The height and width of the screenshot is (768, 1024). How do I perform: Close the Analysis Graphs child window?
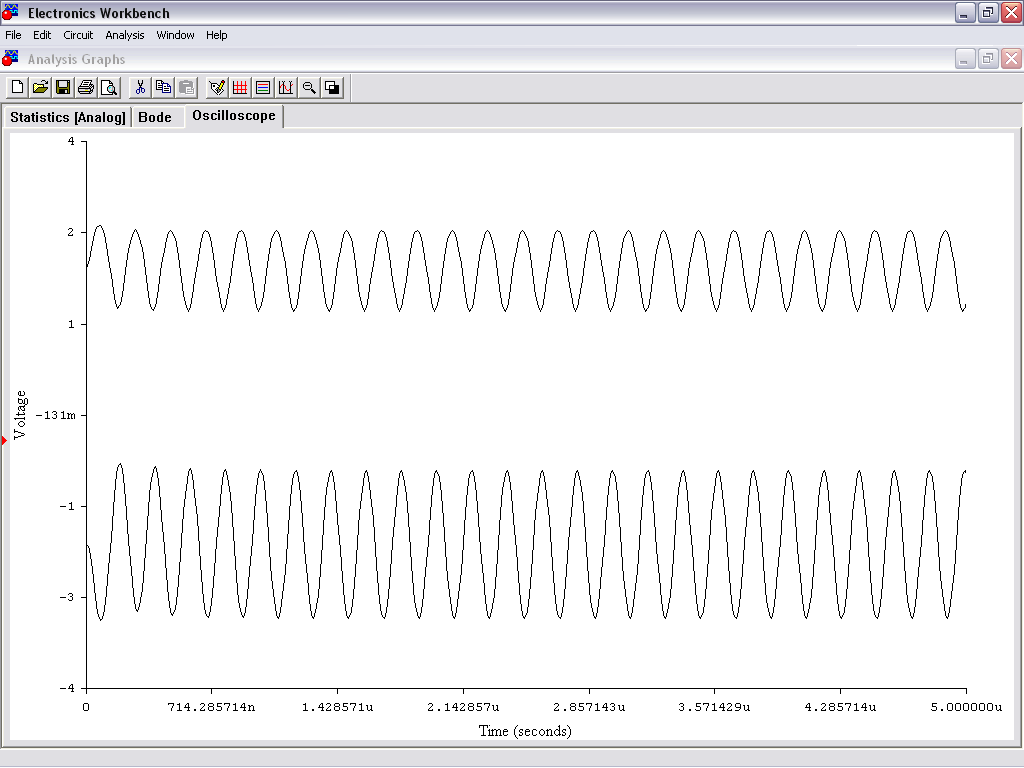1012,59
